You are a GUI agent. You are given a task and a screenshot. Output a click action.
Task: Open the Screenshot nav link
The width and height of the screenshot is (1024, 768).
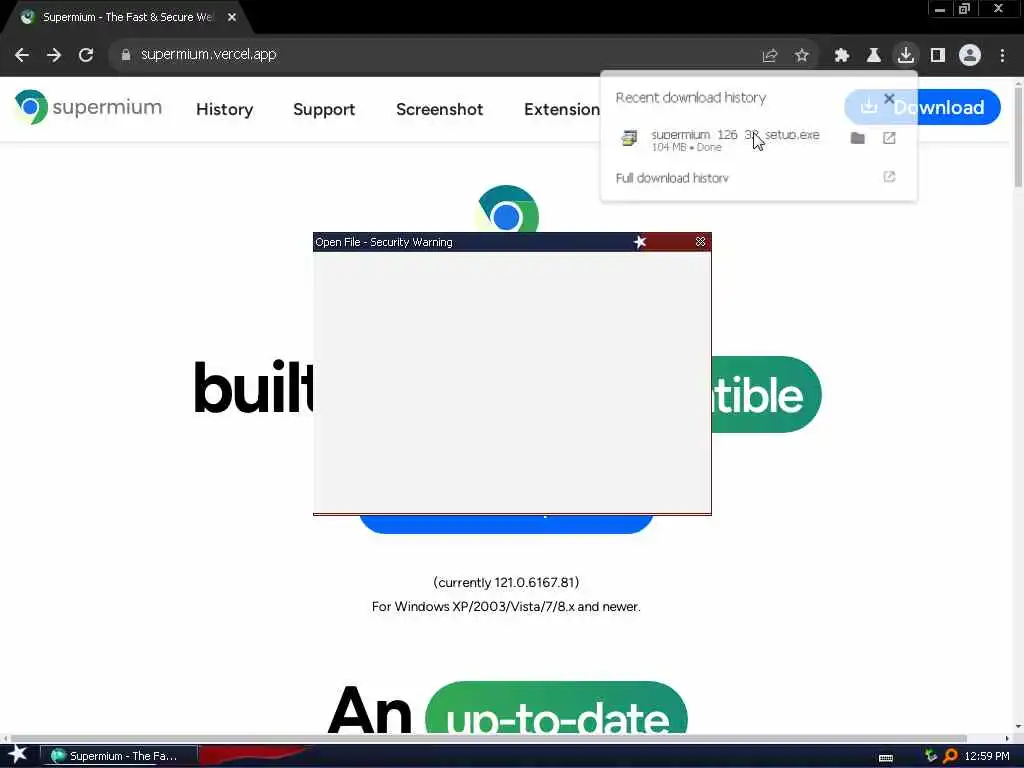click(440, 109)
